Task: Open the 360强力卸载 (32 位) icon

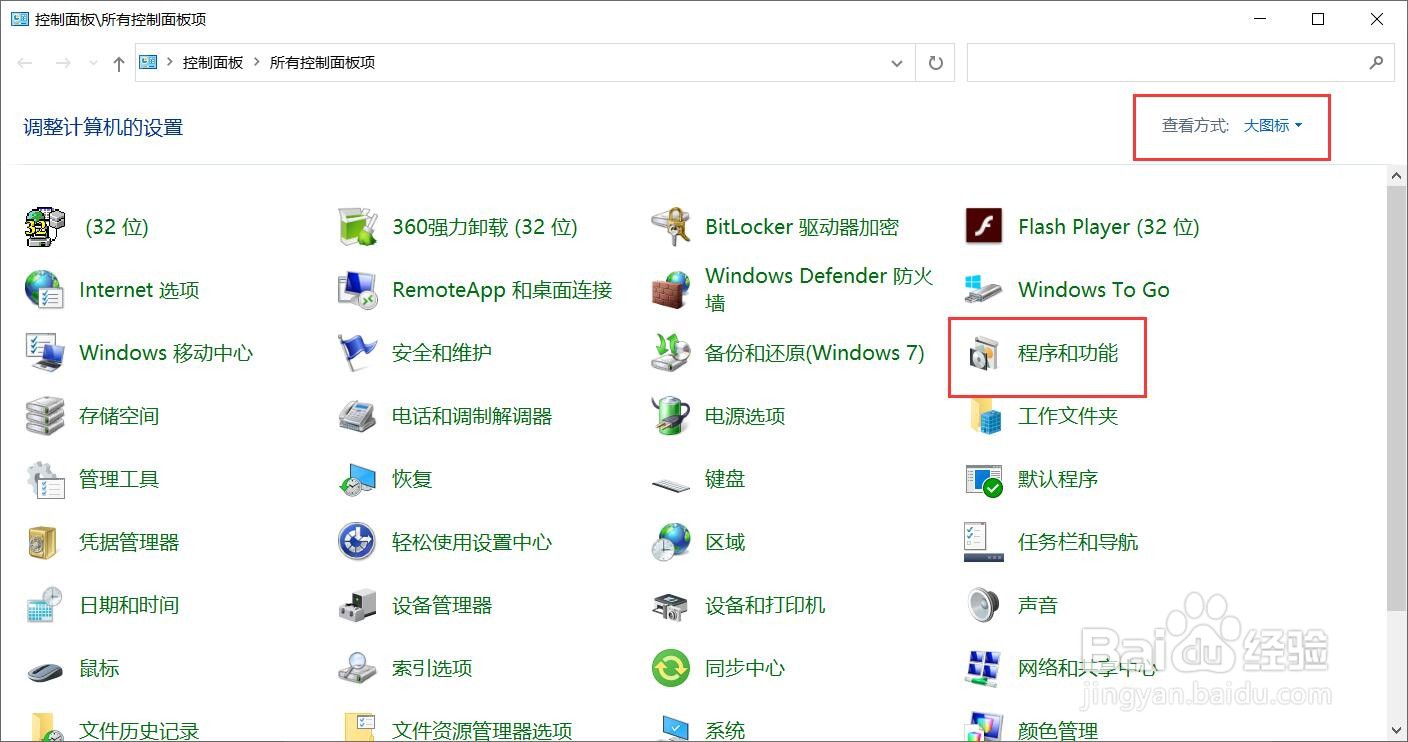Action: pyautogui.click(x=357, y=227)
